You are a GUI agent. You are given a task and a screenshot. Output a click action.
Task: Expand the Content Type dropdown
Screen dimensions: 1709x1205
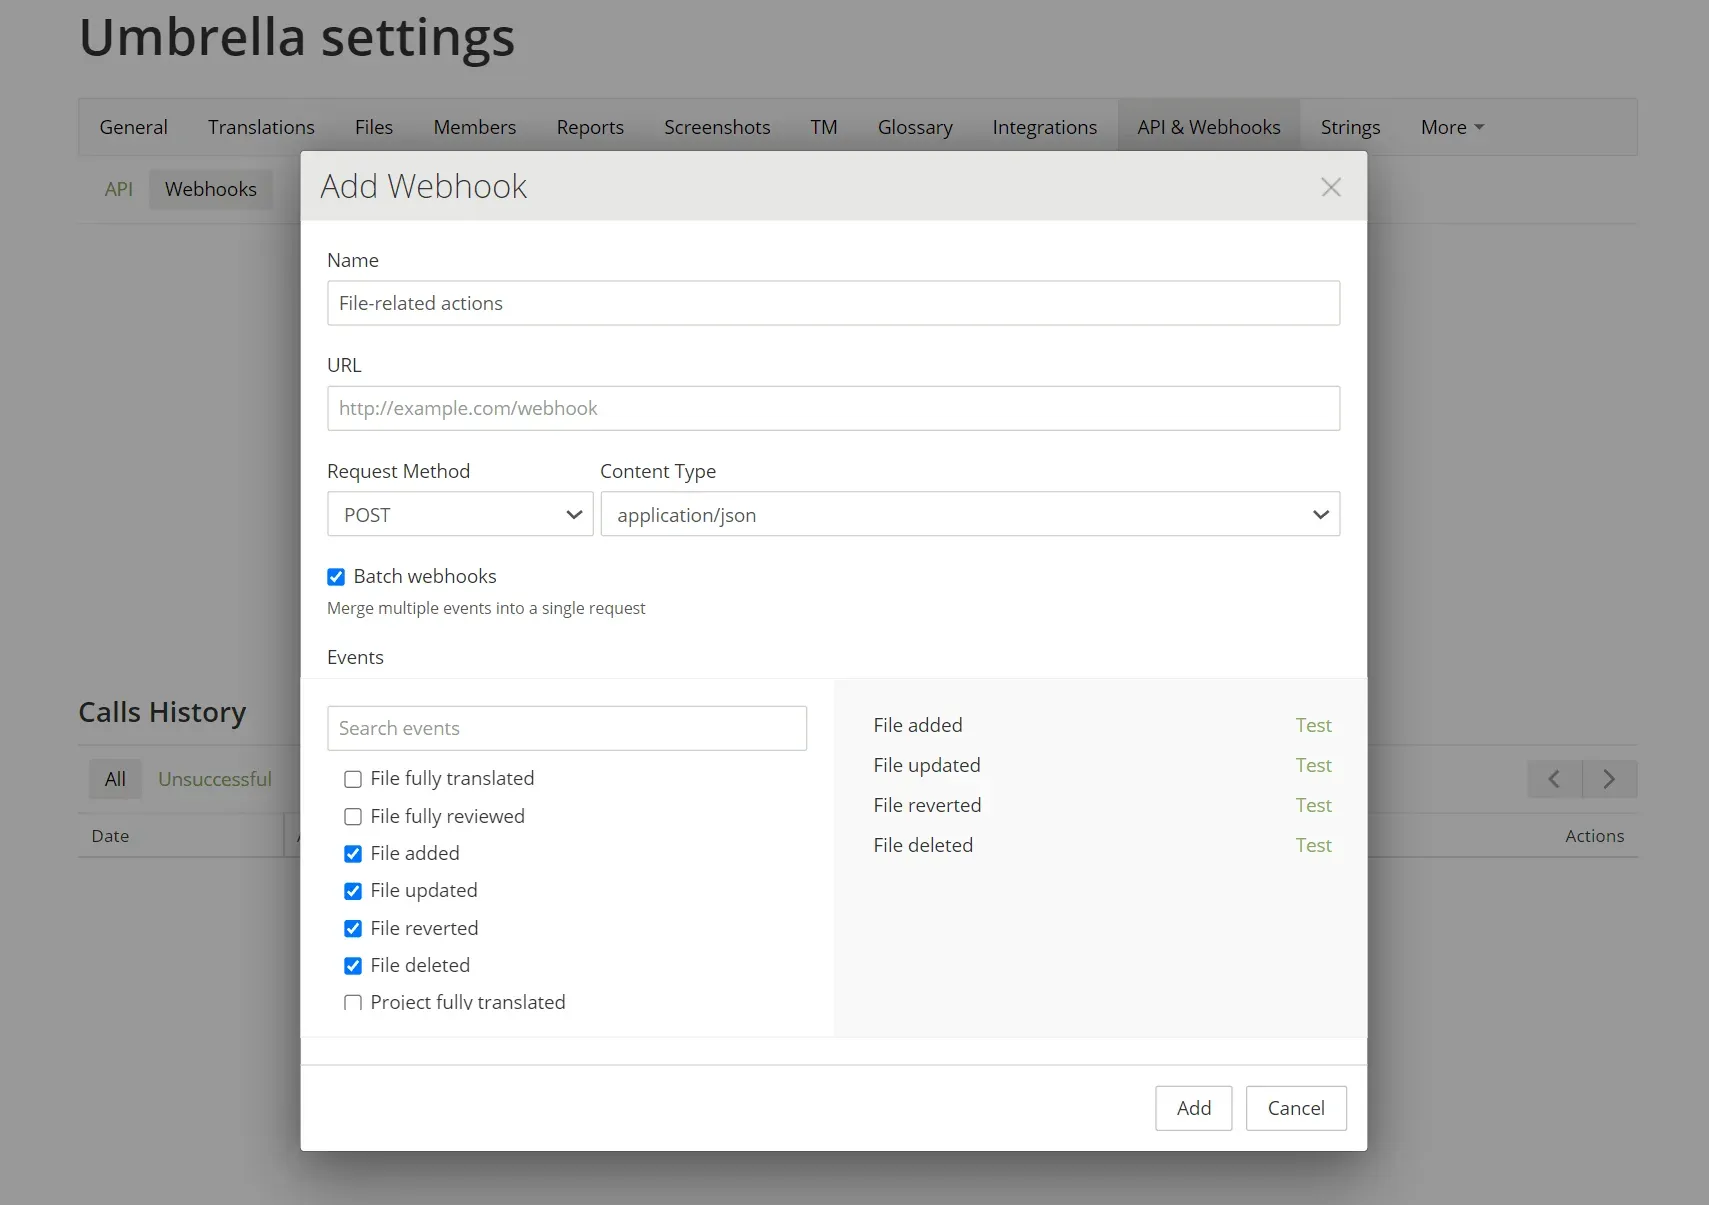click(x=969, y=515)
